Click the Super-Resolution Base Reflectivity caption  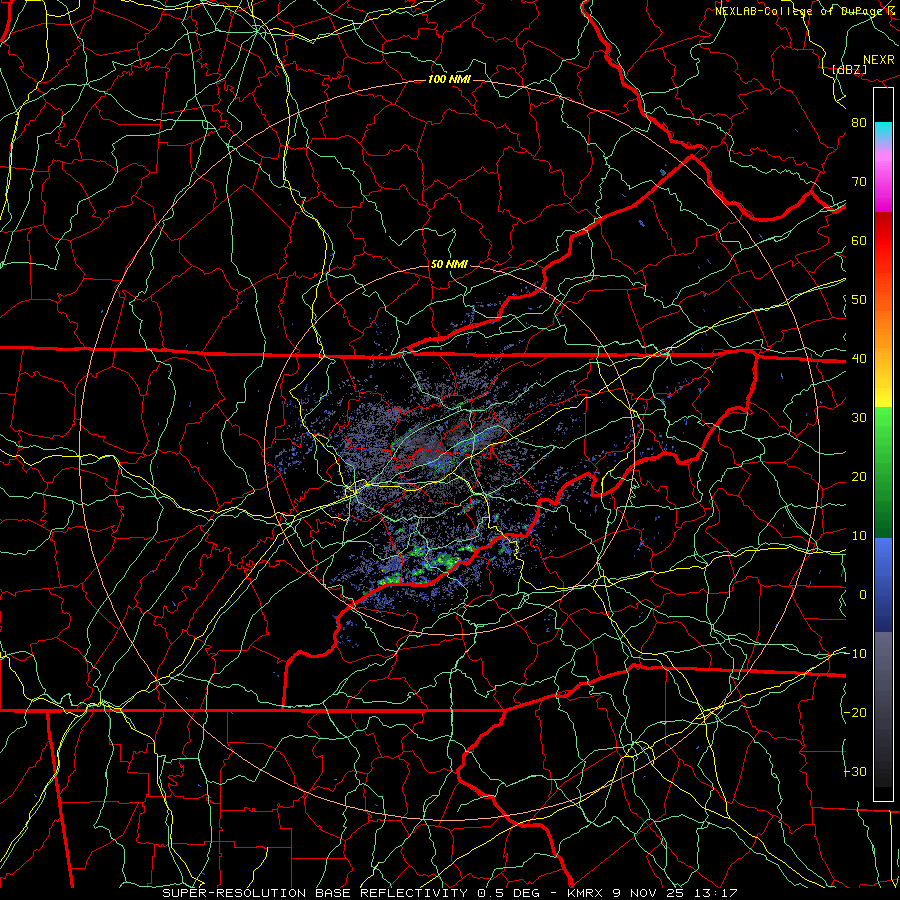[315, 893]
